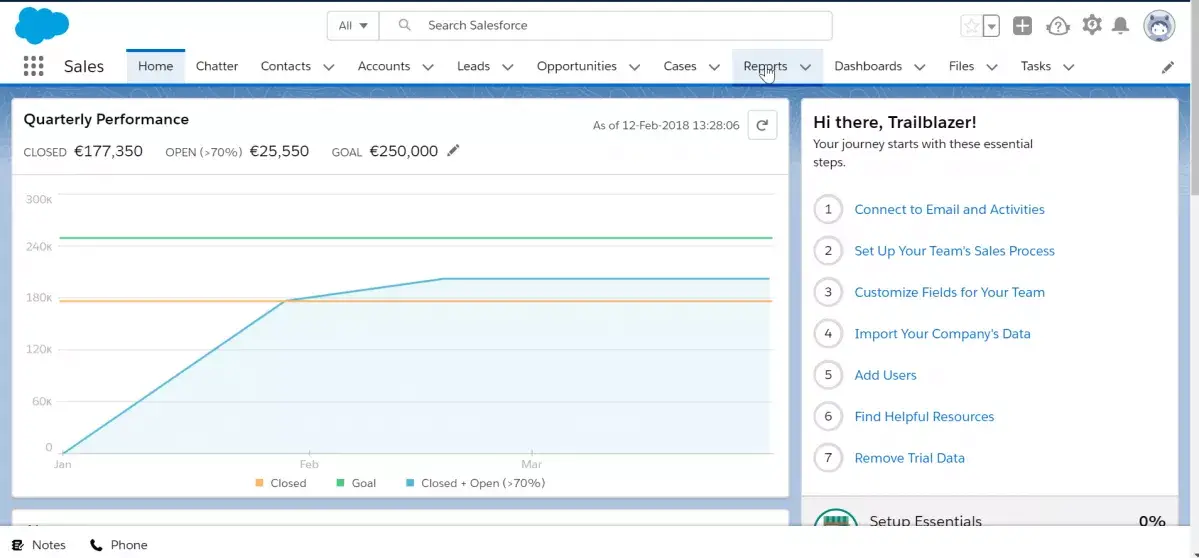This screenshot has width=1199, height=558.
Task: Open the Leads tab
Action: [473, 67]
